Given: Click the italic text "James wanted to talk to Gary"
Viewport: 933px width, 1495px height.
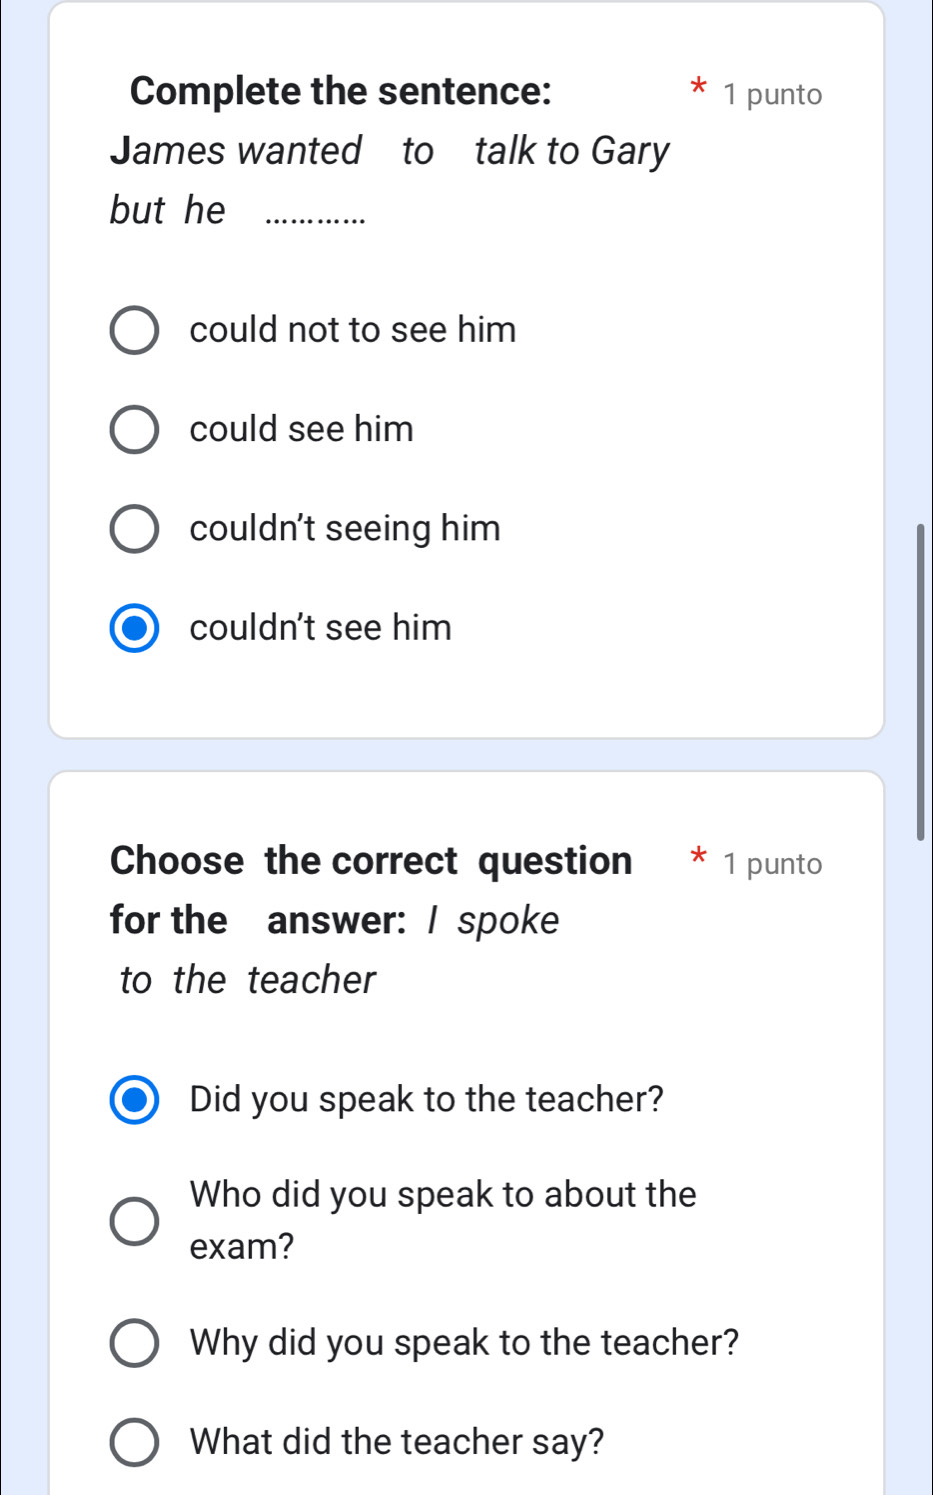Looking at the screenshot, I should 390,151.
